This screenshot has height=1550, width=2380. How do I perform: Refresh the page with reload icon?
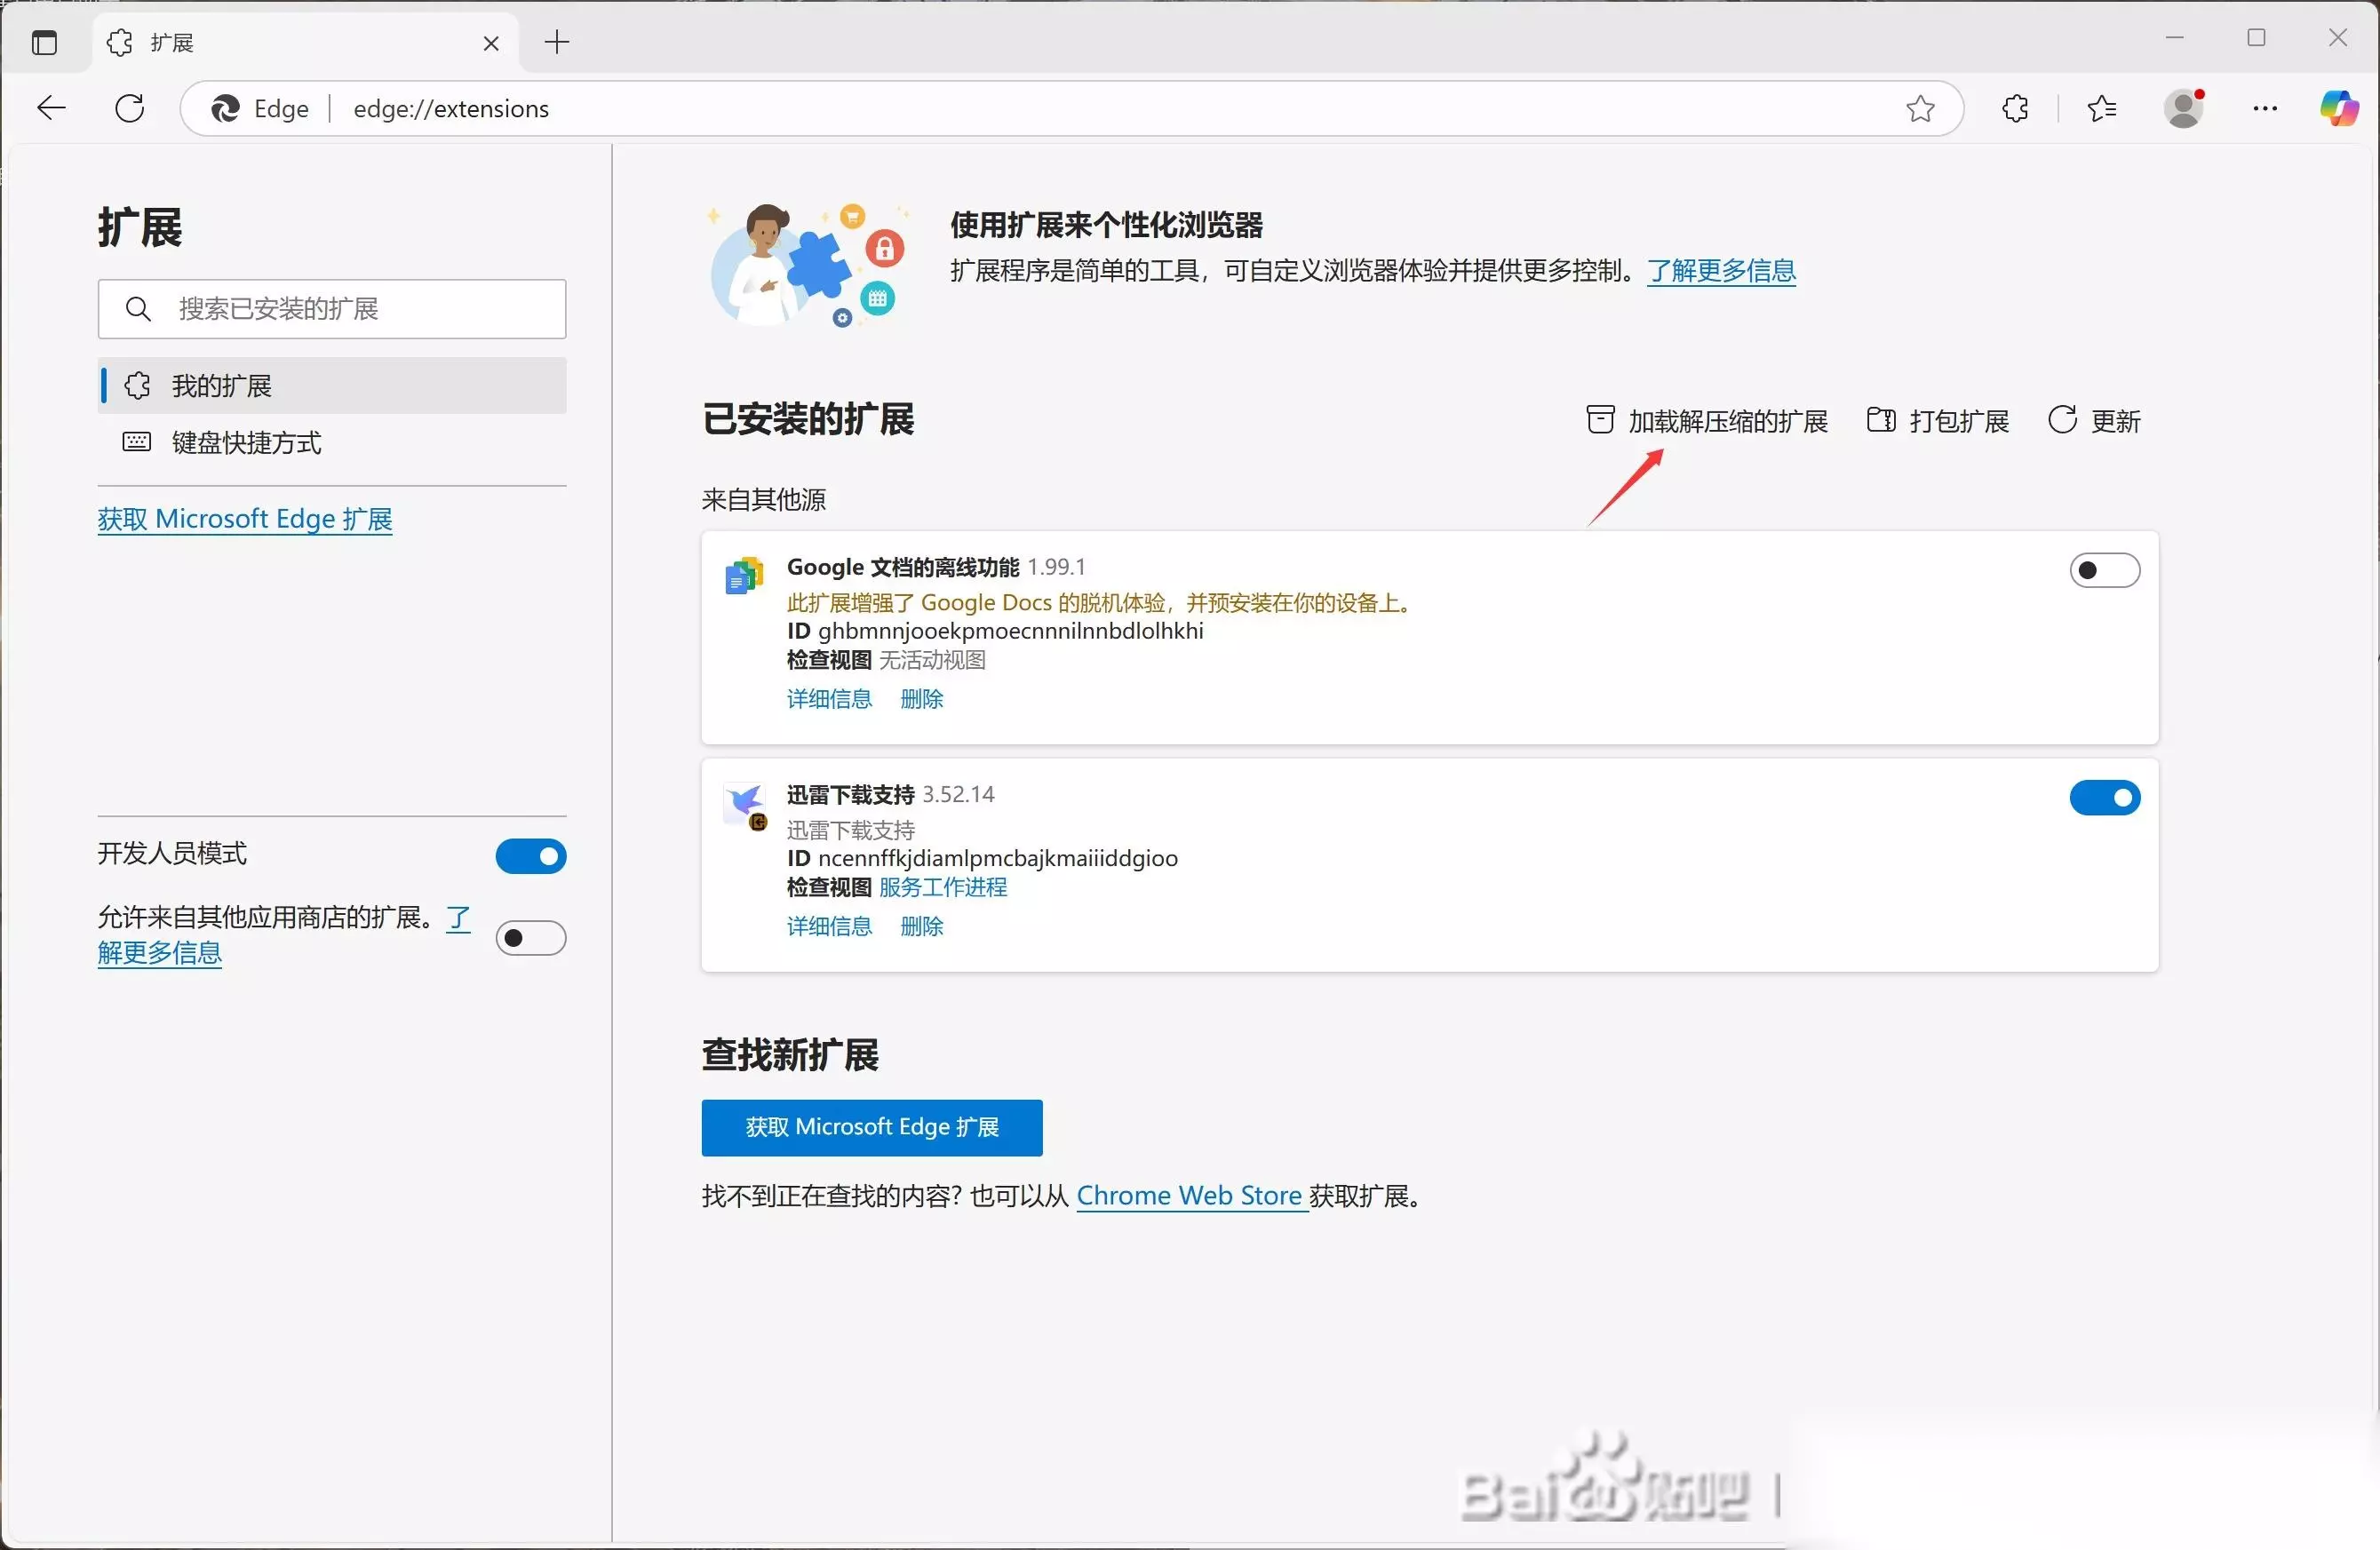[x=130, y=108]
